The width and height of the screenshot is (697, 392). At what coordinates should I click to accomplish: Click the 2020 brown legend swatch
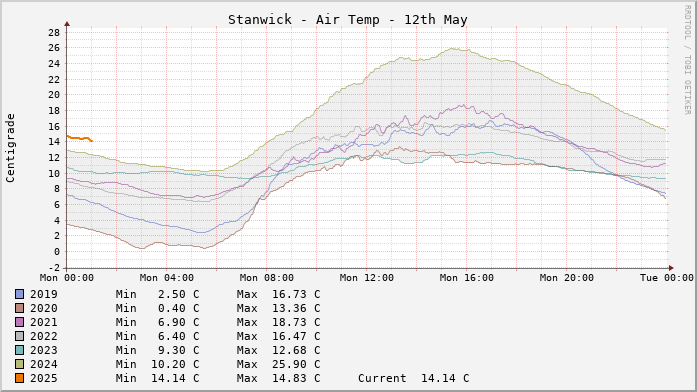coord(20,308)
